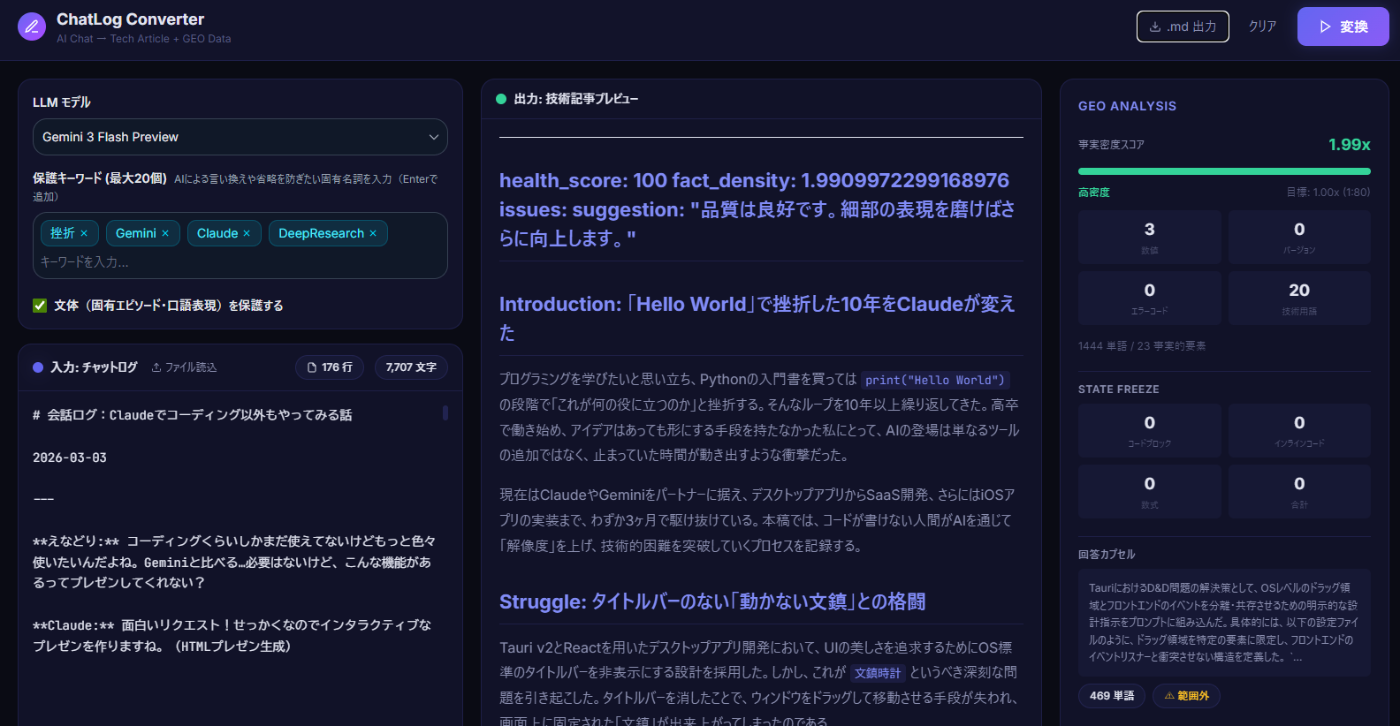Remove the Claude keyword tag
1400x726 pixels.
247,233
